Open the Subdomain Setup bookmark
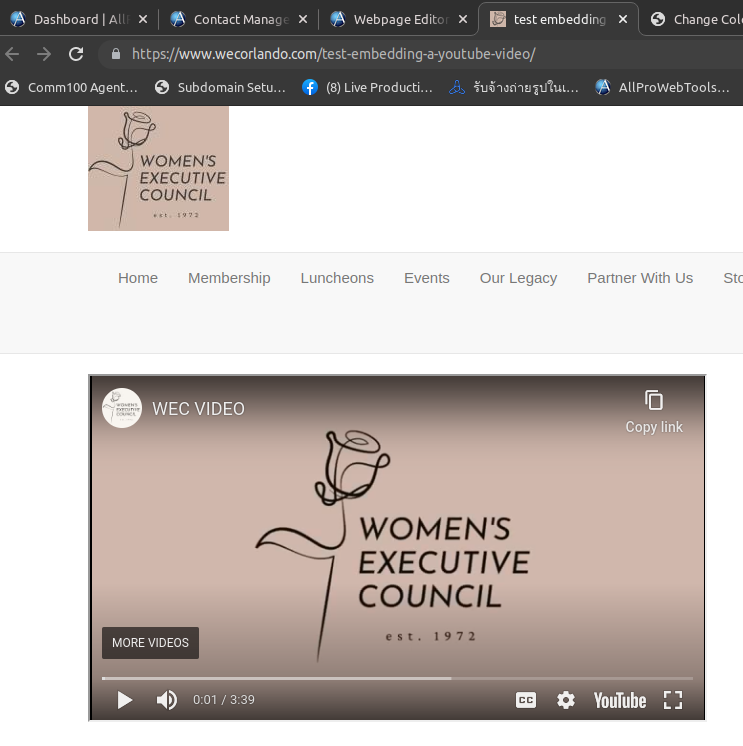 pyautogui.click(x=221, y=88)
